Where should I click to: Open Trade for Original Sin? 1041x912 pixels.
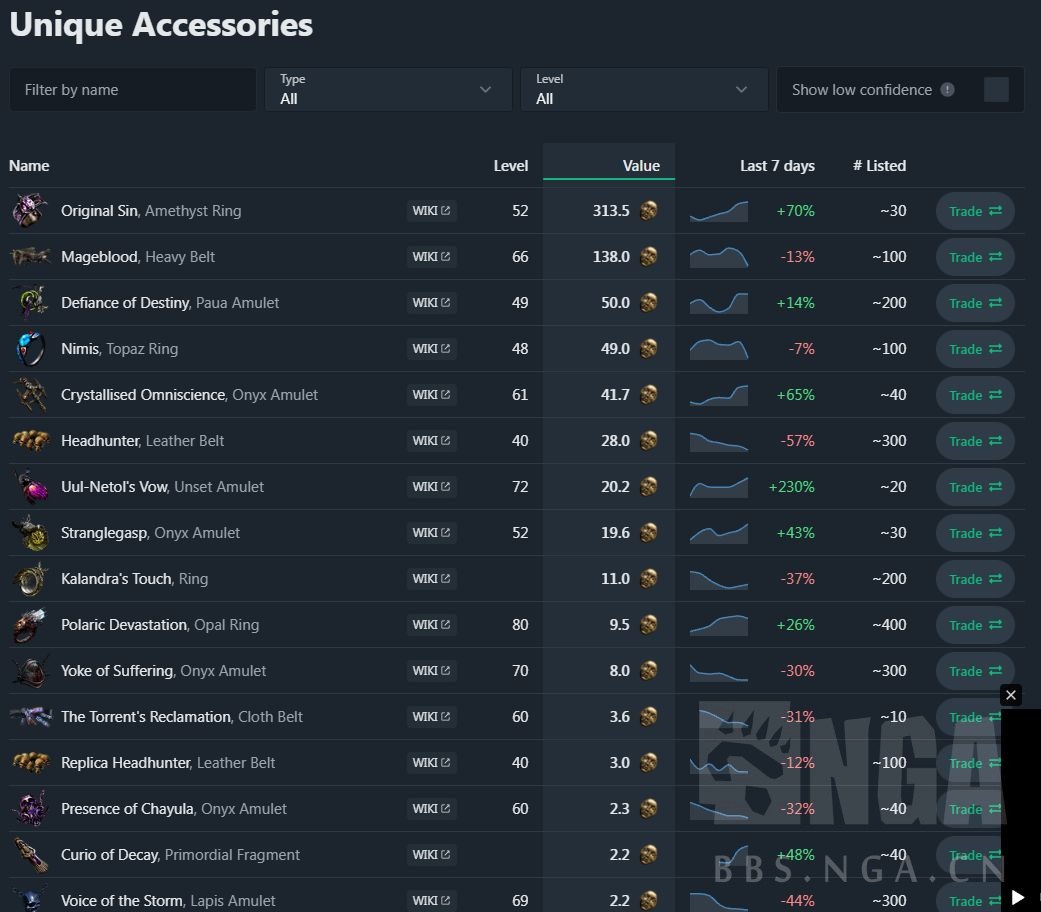point(975,211)
